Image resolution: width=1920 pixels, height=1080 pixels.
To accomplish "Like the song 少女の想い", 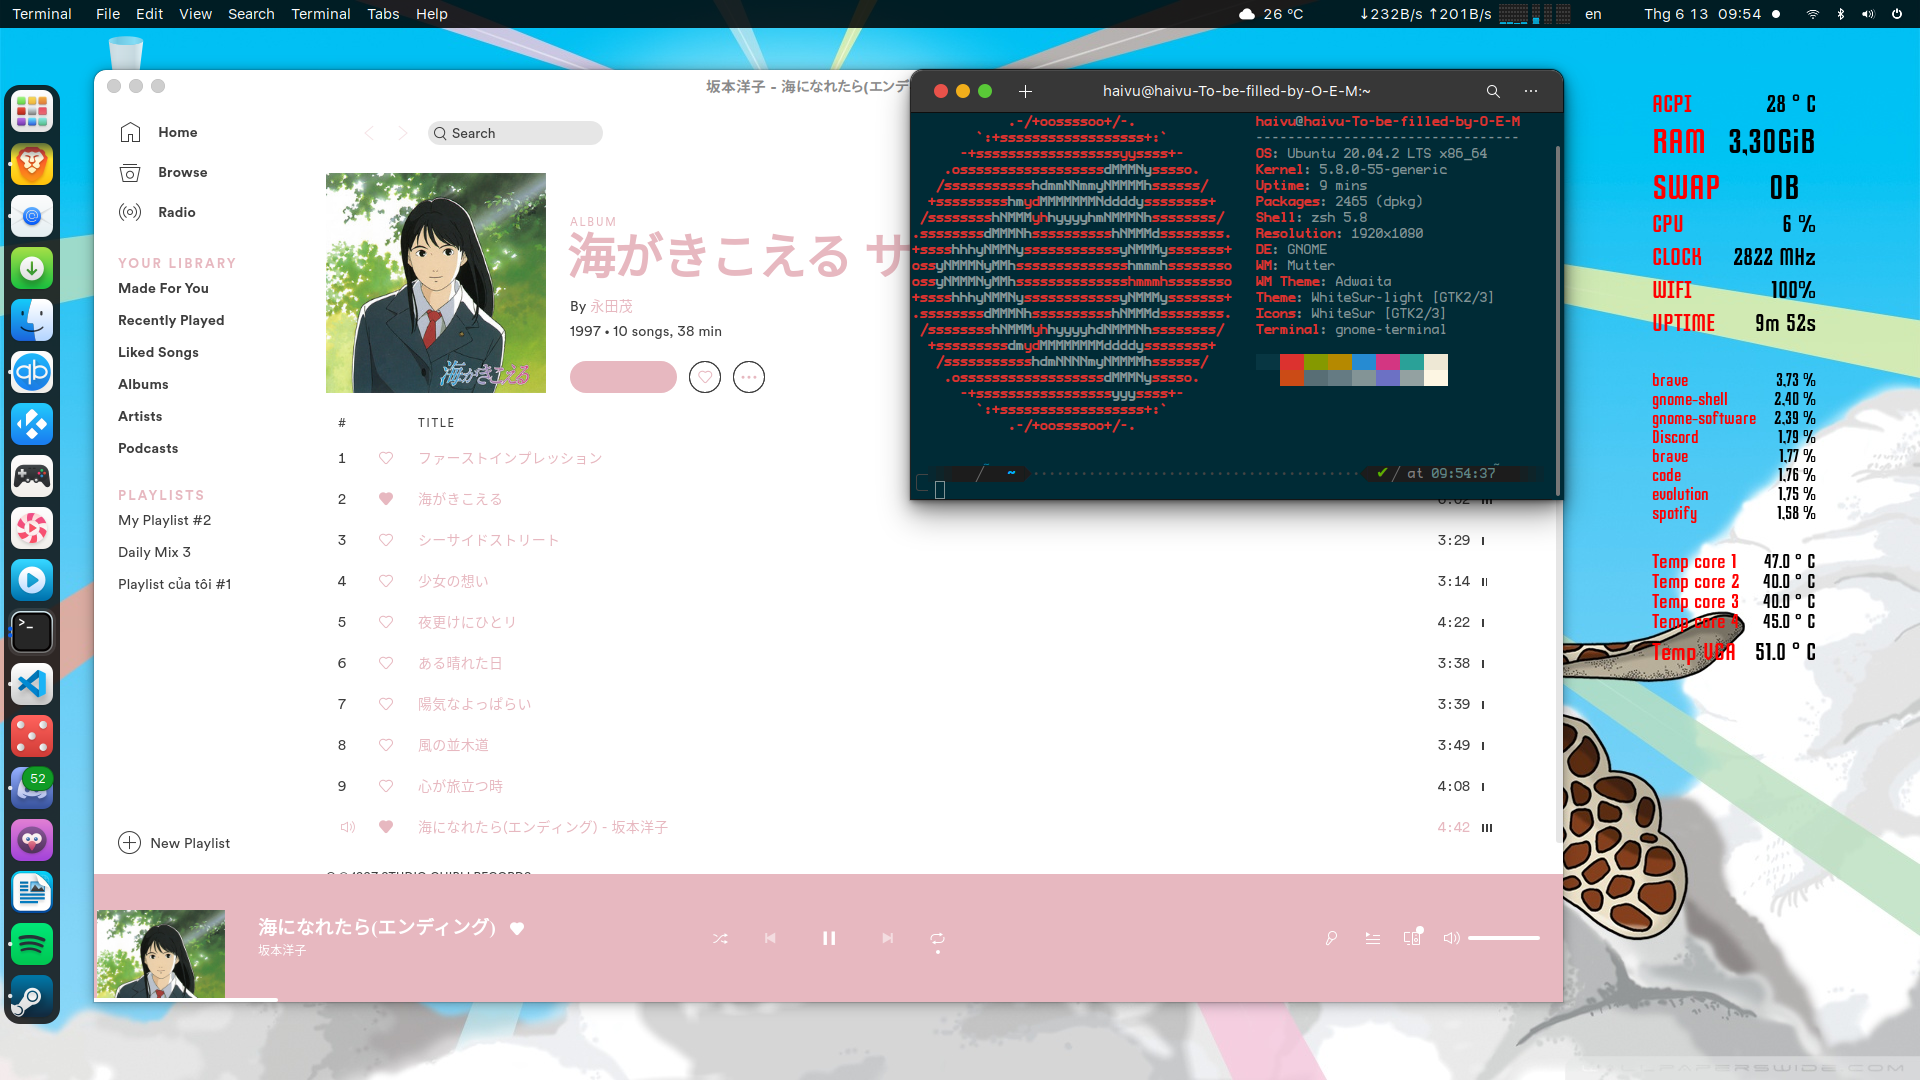I will pos(386,581).
